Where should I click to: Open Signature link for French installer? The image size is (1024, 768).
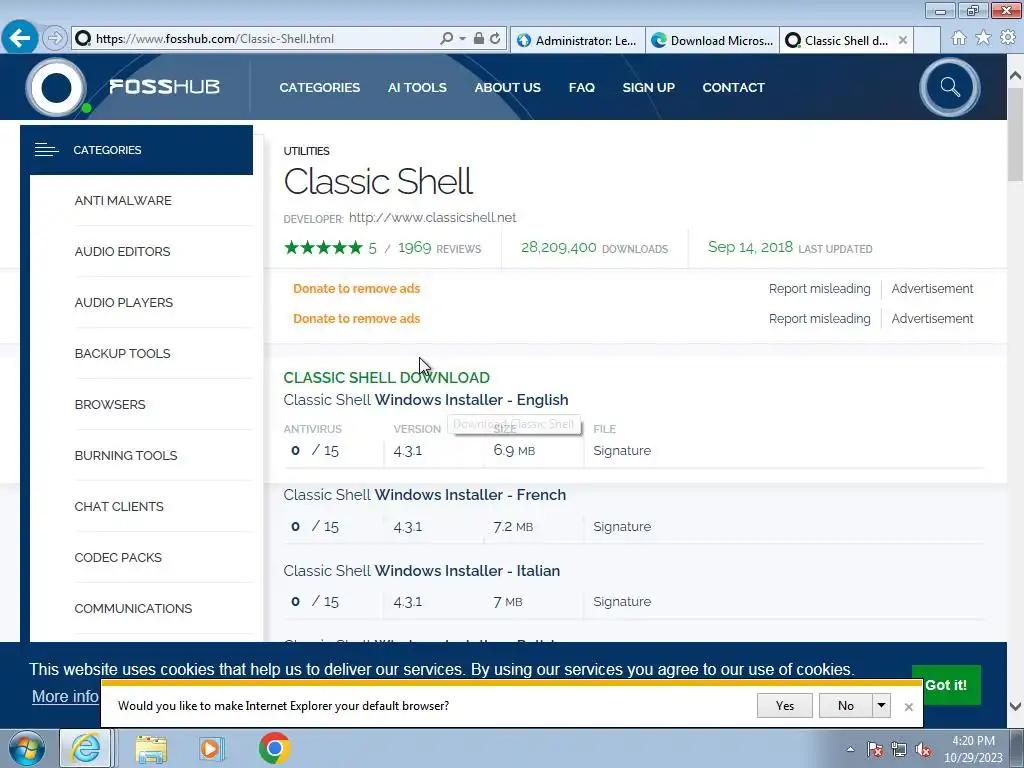pos(622,526)
